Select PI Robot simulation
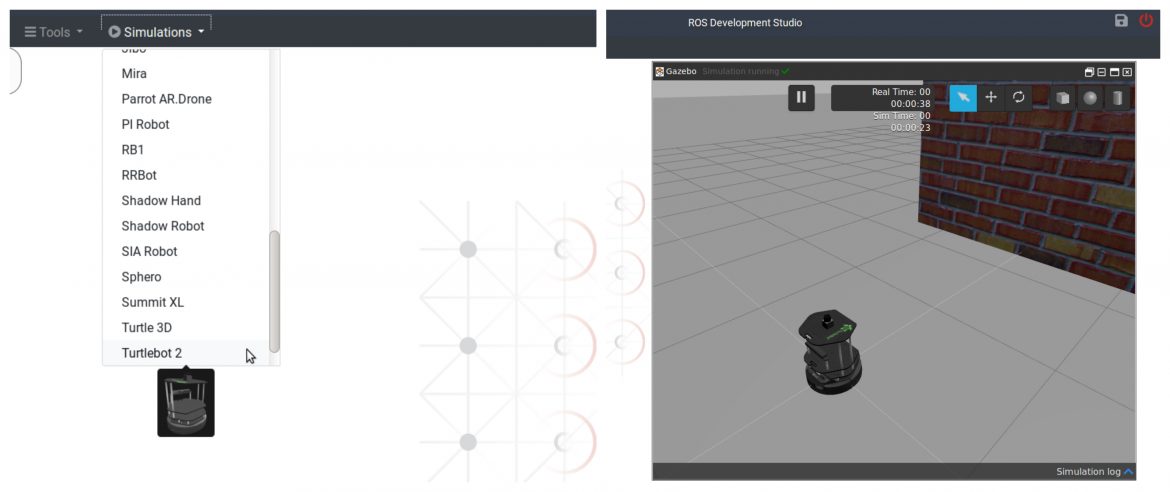The height and width of the screenshot is (492, 1170). point(186,125)
